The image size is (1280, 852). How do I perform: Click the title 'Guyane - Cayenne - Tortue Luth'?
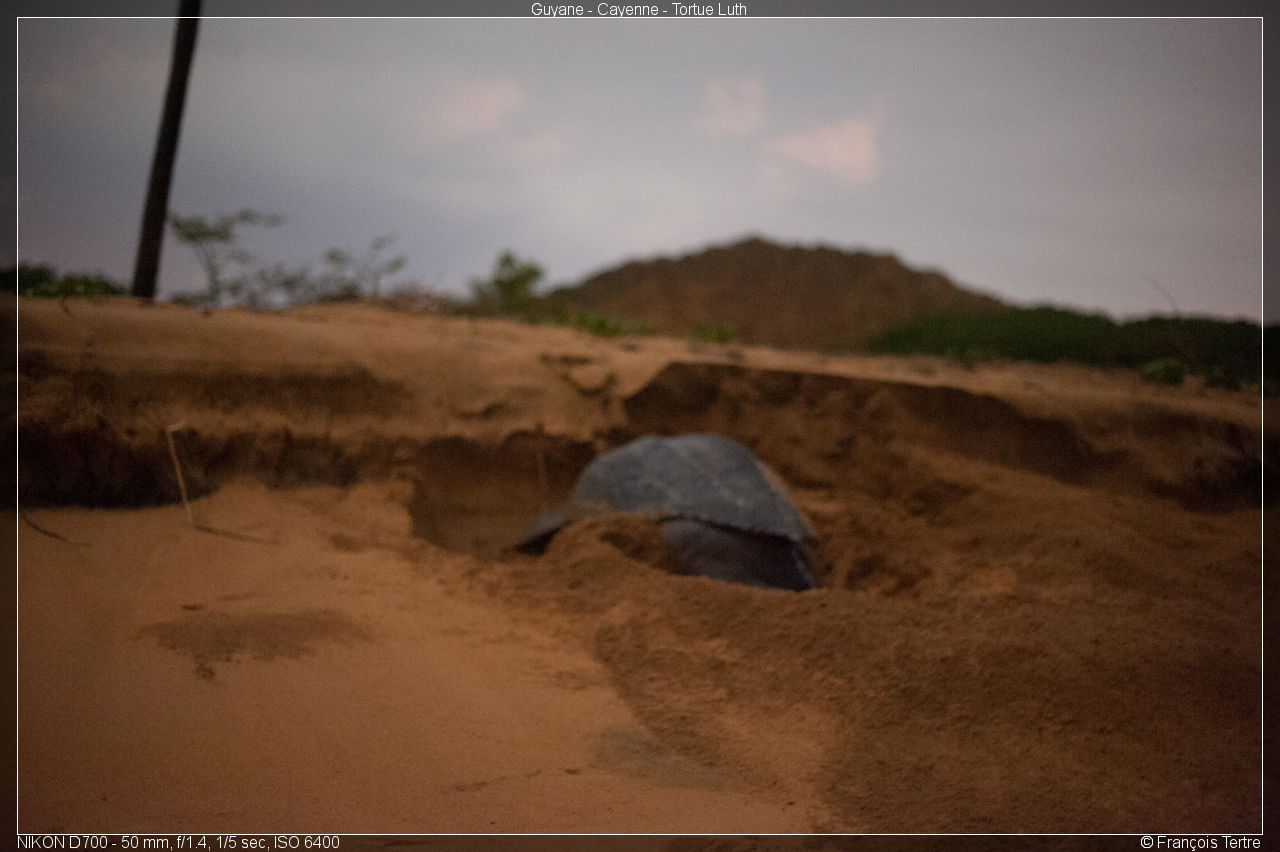pyautogui.click(x=638, y=9)
